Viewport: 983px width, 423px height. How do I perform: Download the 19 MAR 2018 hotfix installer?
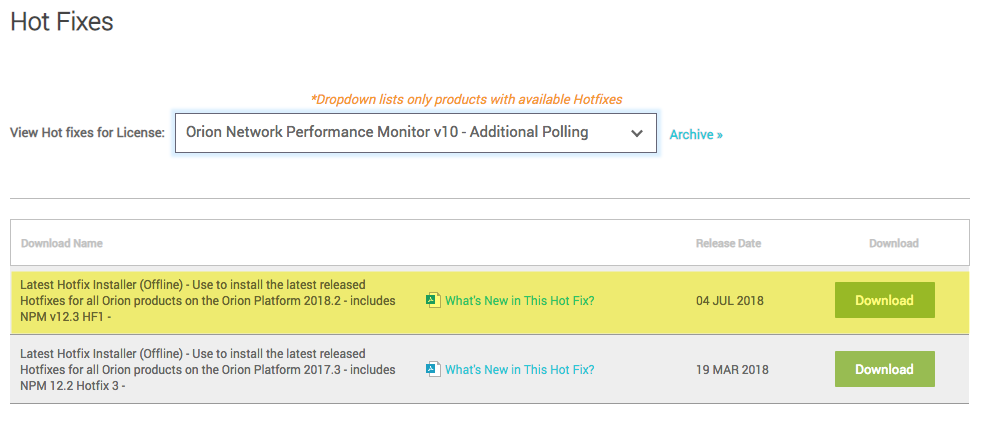pos(884,369)
